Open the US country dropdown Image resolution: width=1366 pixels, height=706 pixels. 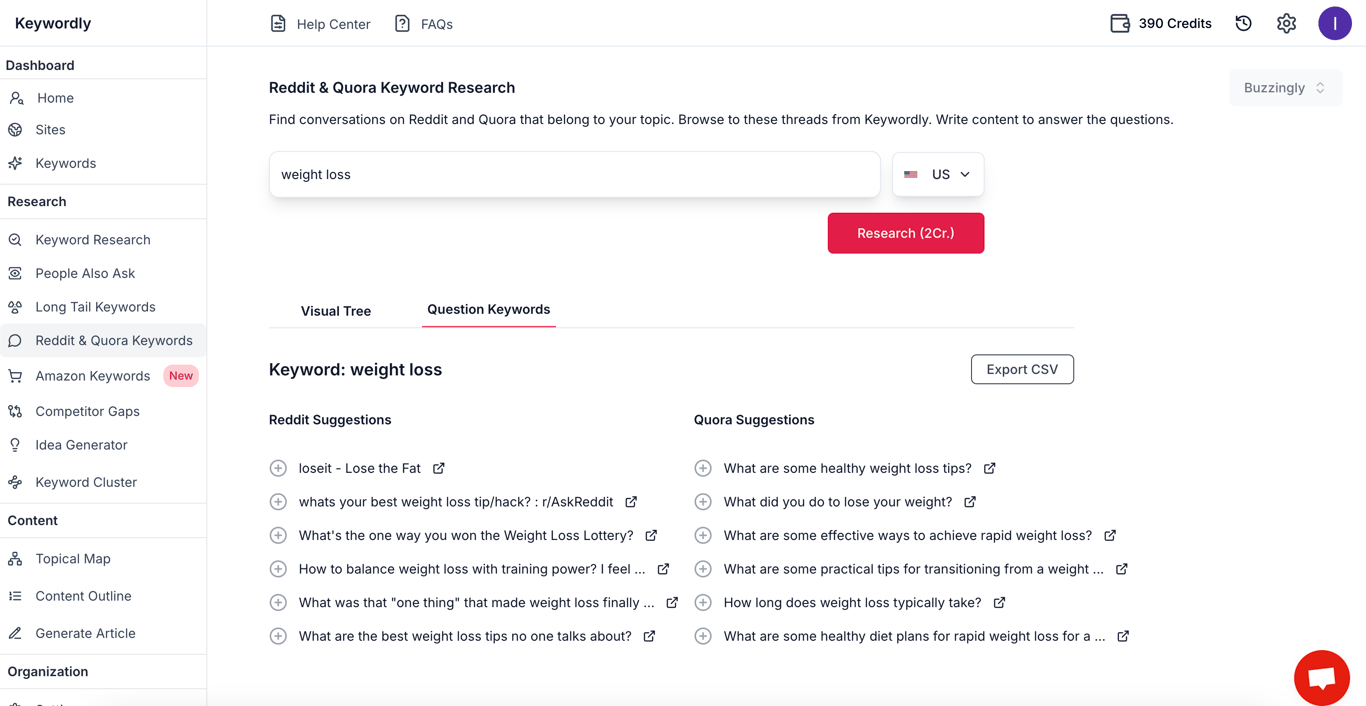pos(937,174)
